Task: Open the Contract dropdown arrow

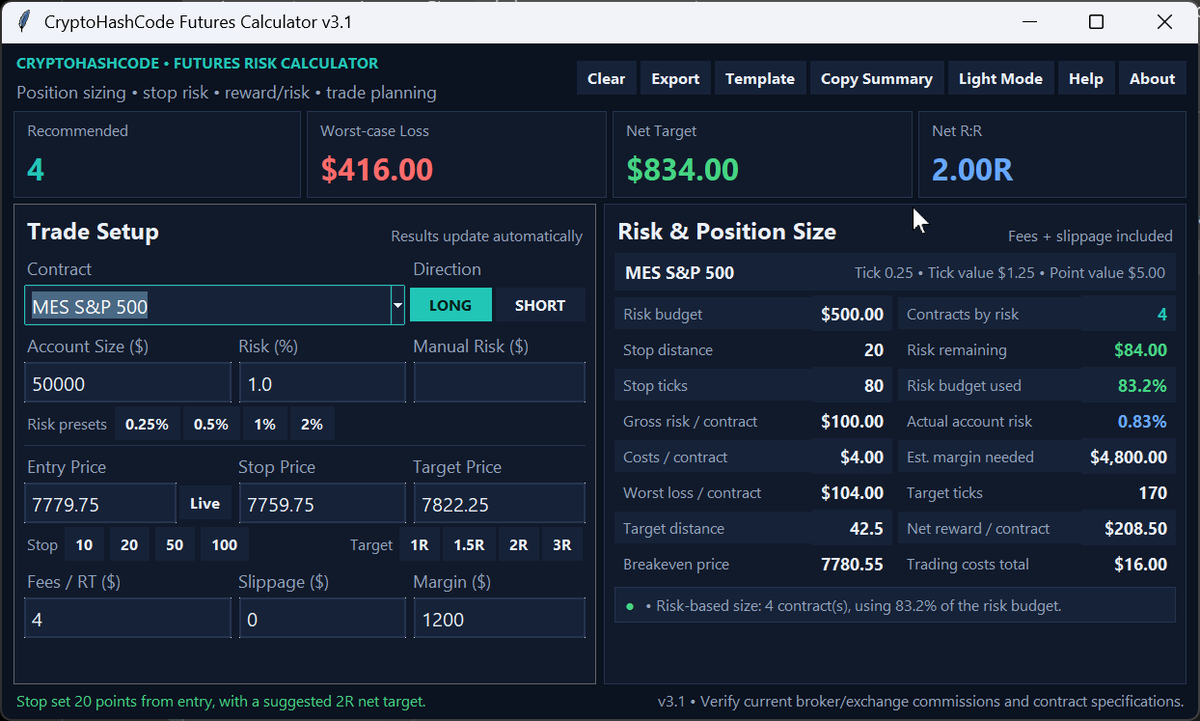Action: [397, 305]
